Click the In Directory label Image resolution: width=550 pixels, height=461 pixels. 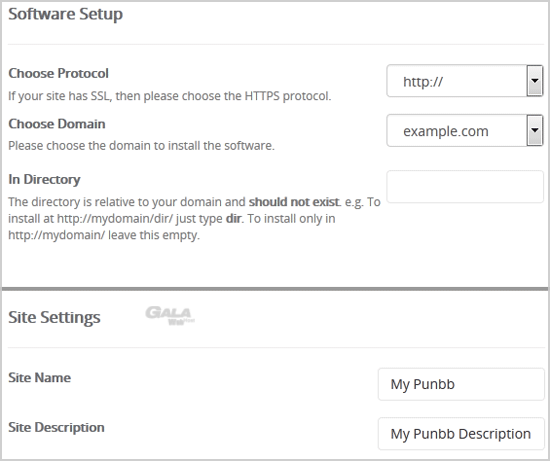tap(44, 180)
